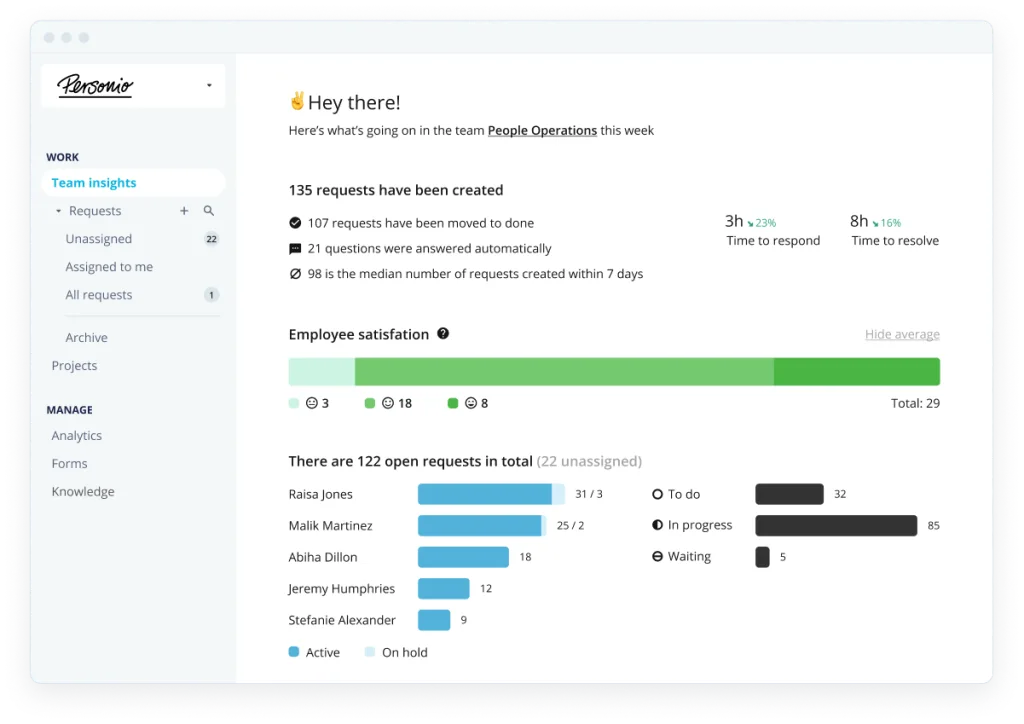Click Malik Martinez requests bar
Viewport: 1024px width, 724px height.
(x=482, y=526)
